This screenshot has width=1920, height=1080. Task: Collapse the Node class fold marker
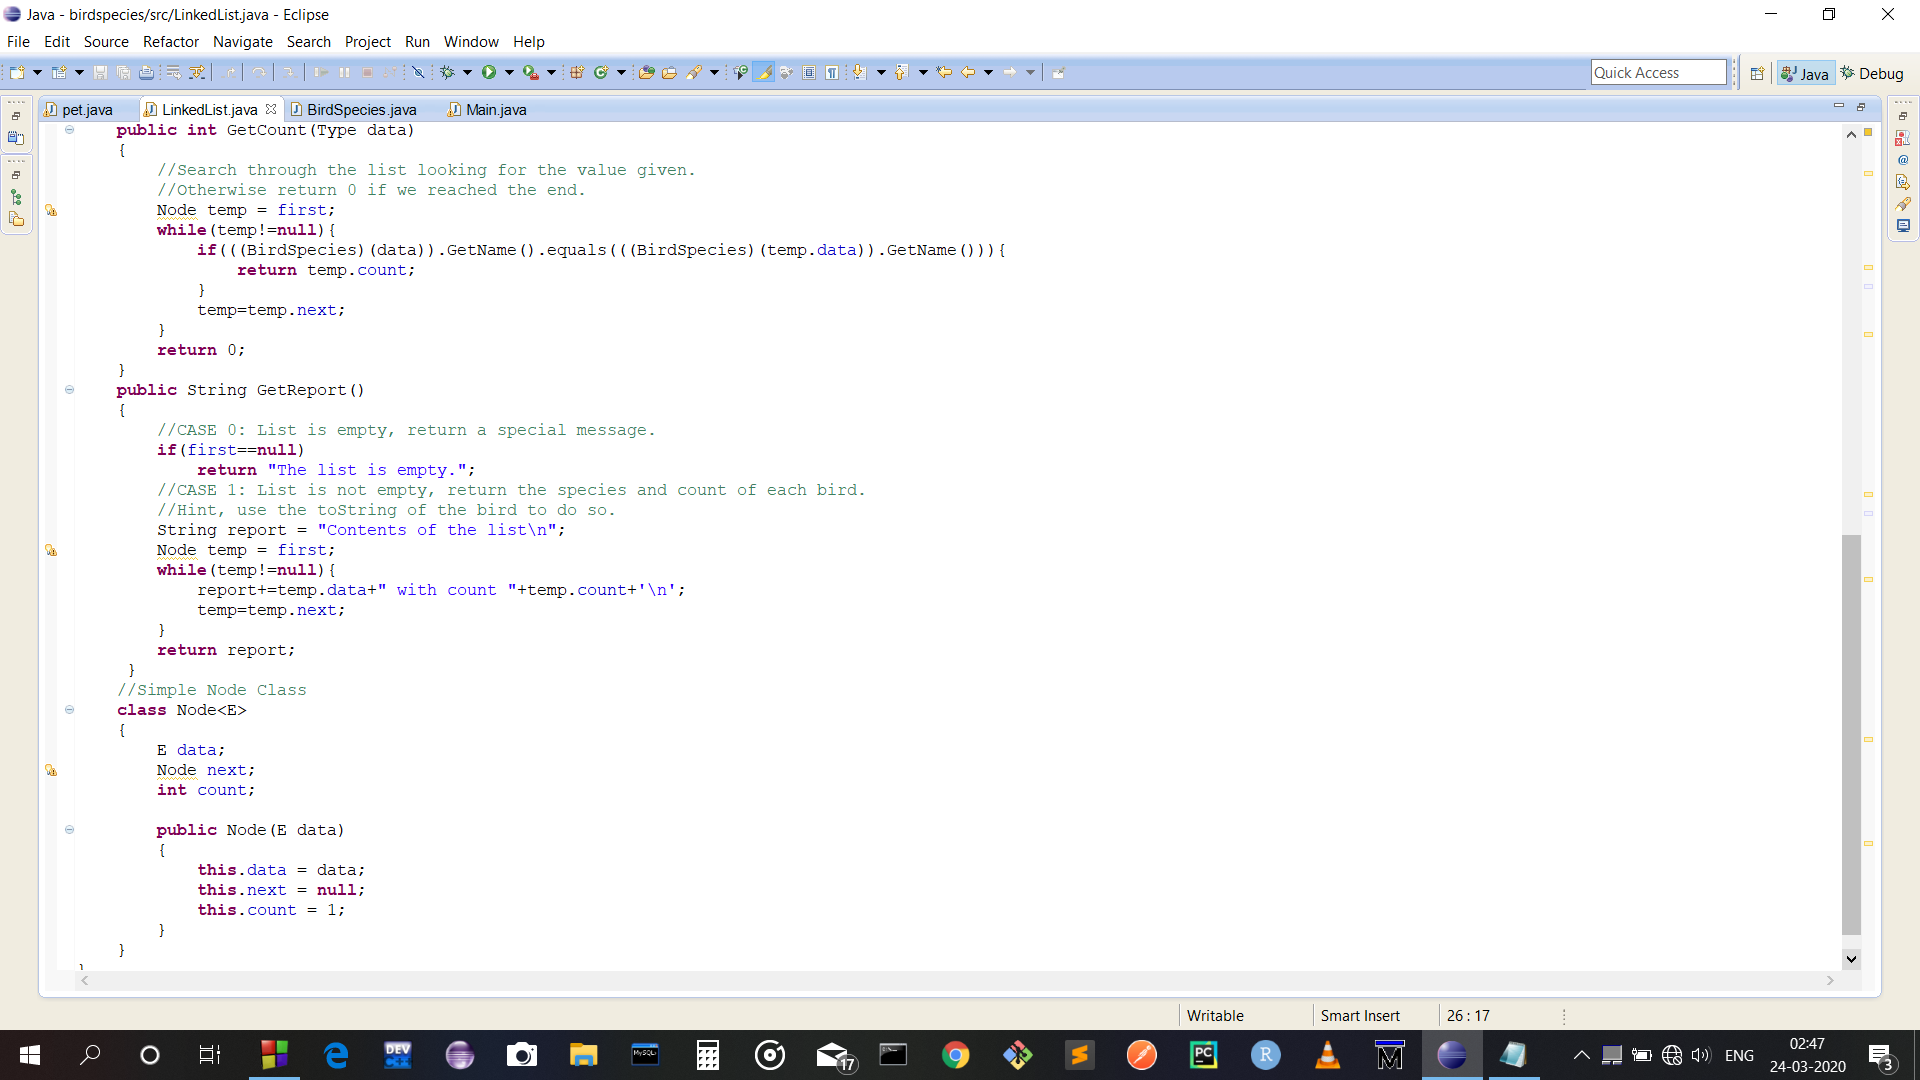(69, 710)
